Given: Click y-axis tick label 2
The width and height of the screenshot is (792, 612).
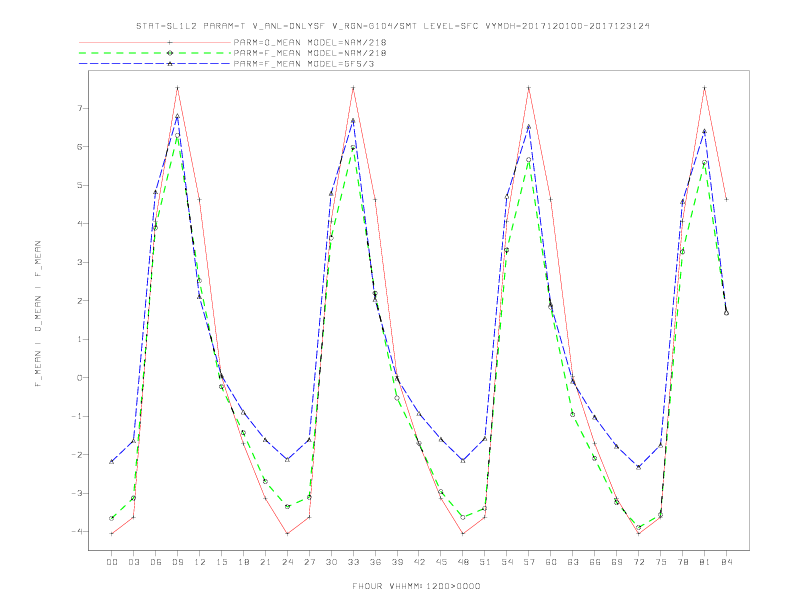Looking at the screenshot, I should click(80, 300).
